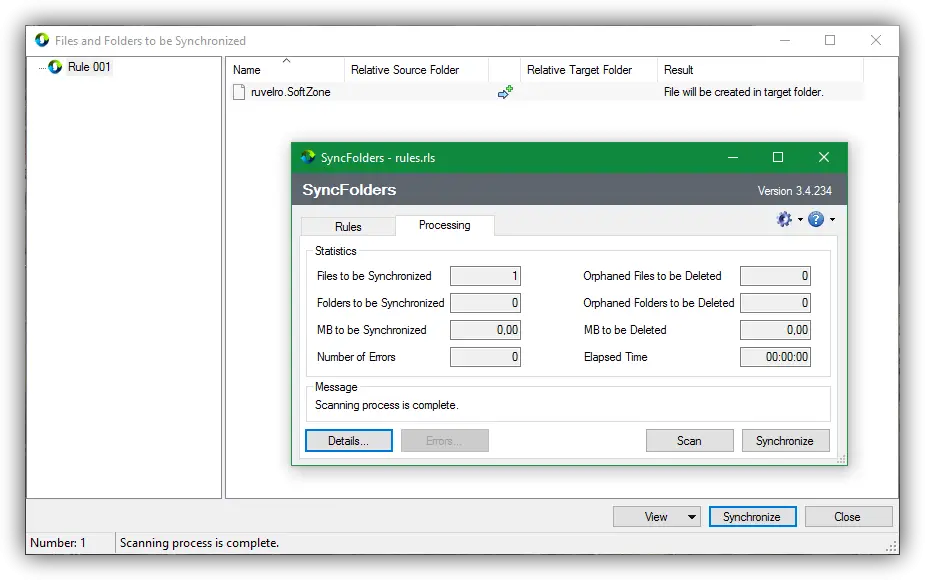This screenshot has height=580, width=925.
Task: Click the Orphaned Folders to be Deleted value field
Action: pyautogui.click(x=775, y=303)
